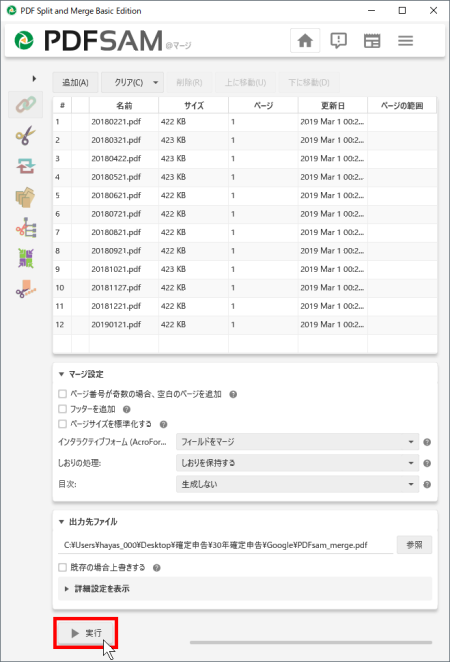Select row 20180721.pdf in file table
The image size is (450, 662).
point(245,214)
